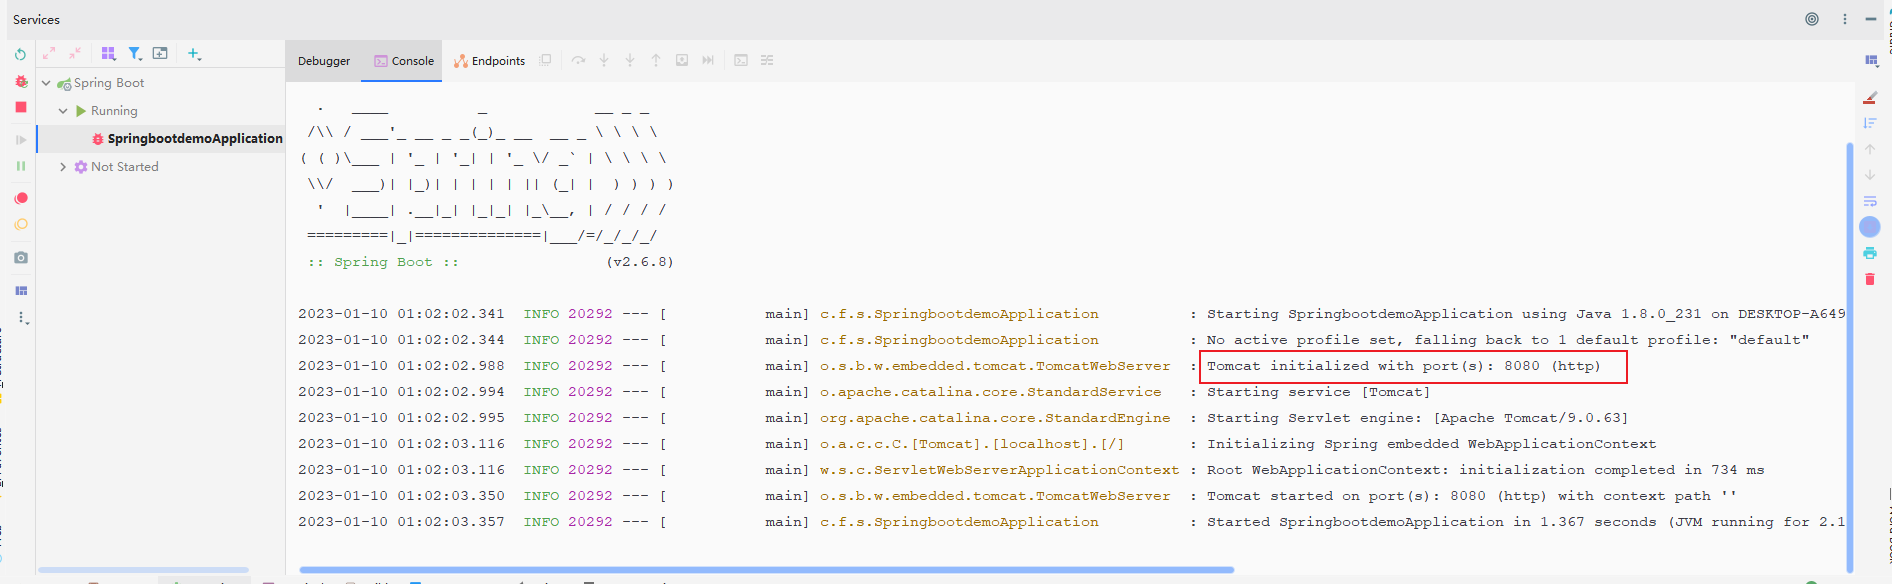The height and width of the screenshot is (584, 1892).
Task: Click the ':: Spring Boot ::' banner text
Action: (x=383, y=262)
